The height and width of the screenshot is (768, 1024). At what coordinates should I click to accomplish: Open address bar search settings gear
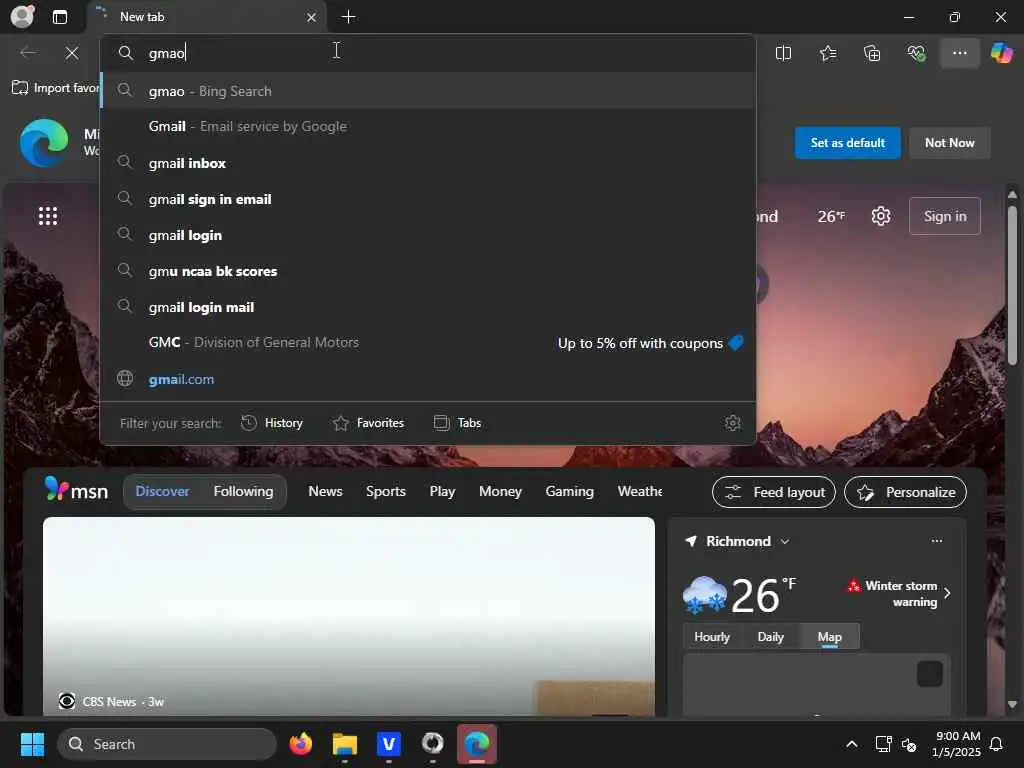tap(733, 423)
